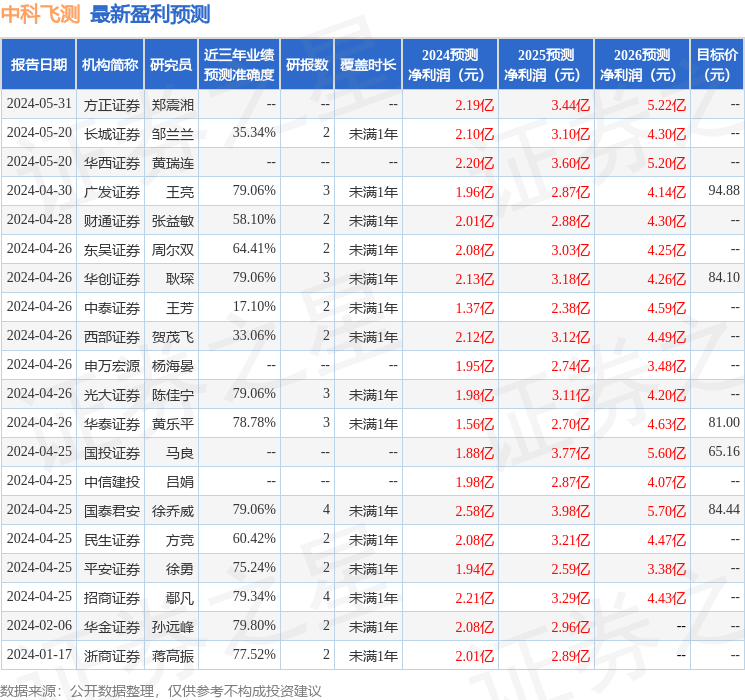This screenshot has width=745, height=700.
Task: Click analyst name 孙远峰
Action: click(x=172, y=627)
